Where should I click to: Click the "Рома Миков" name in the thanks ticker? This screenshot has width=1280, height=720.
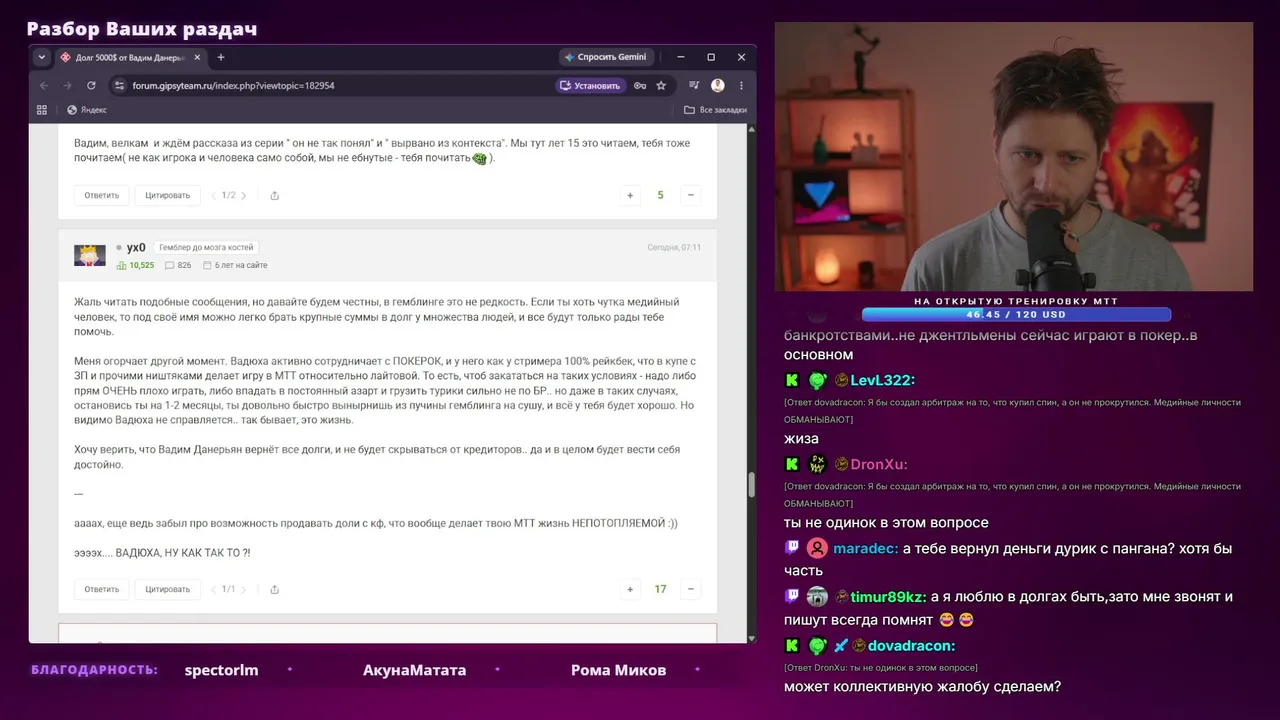618,670
